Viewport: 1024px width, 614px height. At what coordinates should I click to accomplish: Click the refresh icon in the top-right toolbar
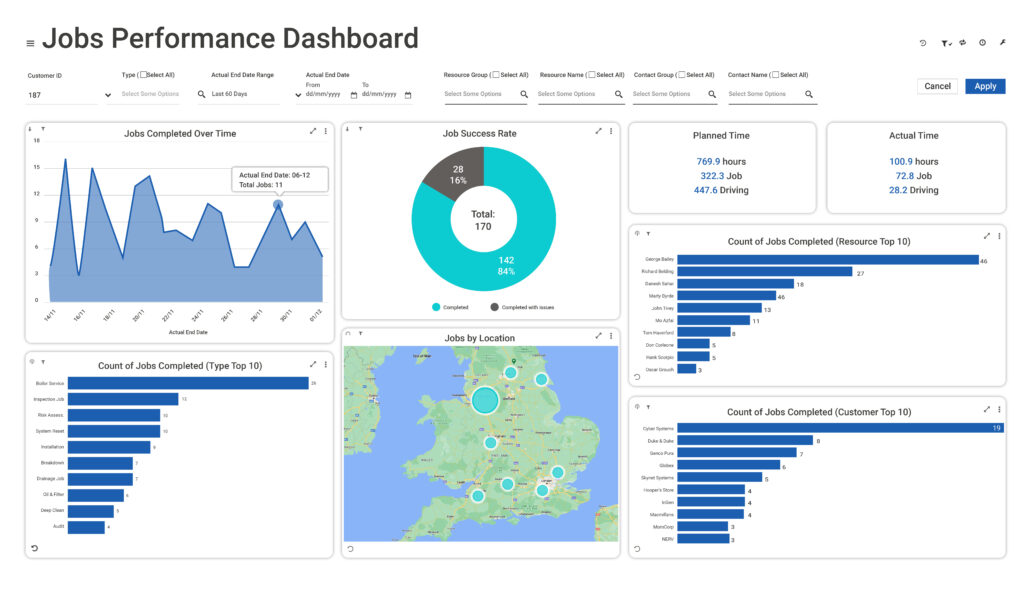pos(963,43)
